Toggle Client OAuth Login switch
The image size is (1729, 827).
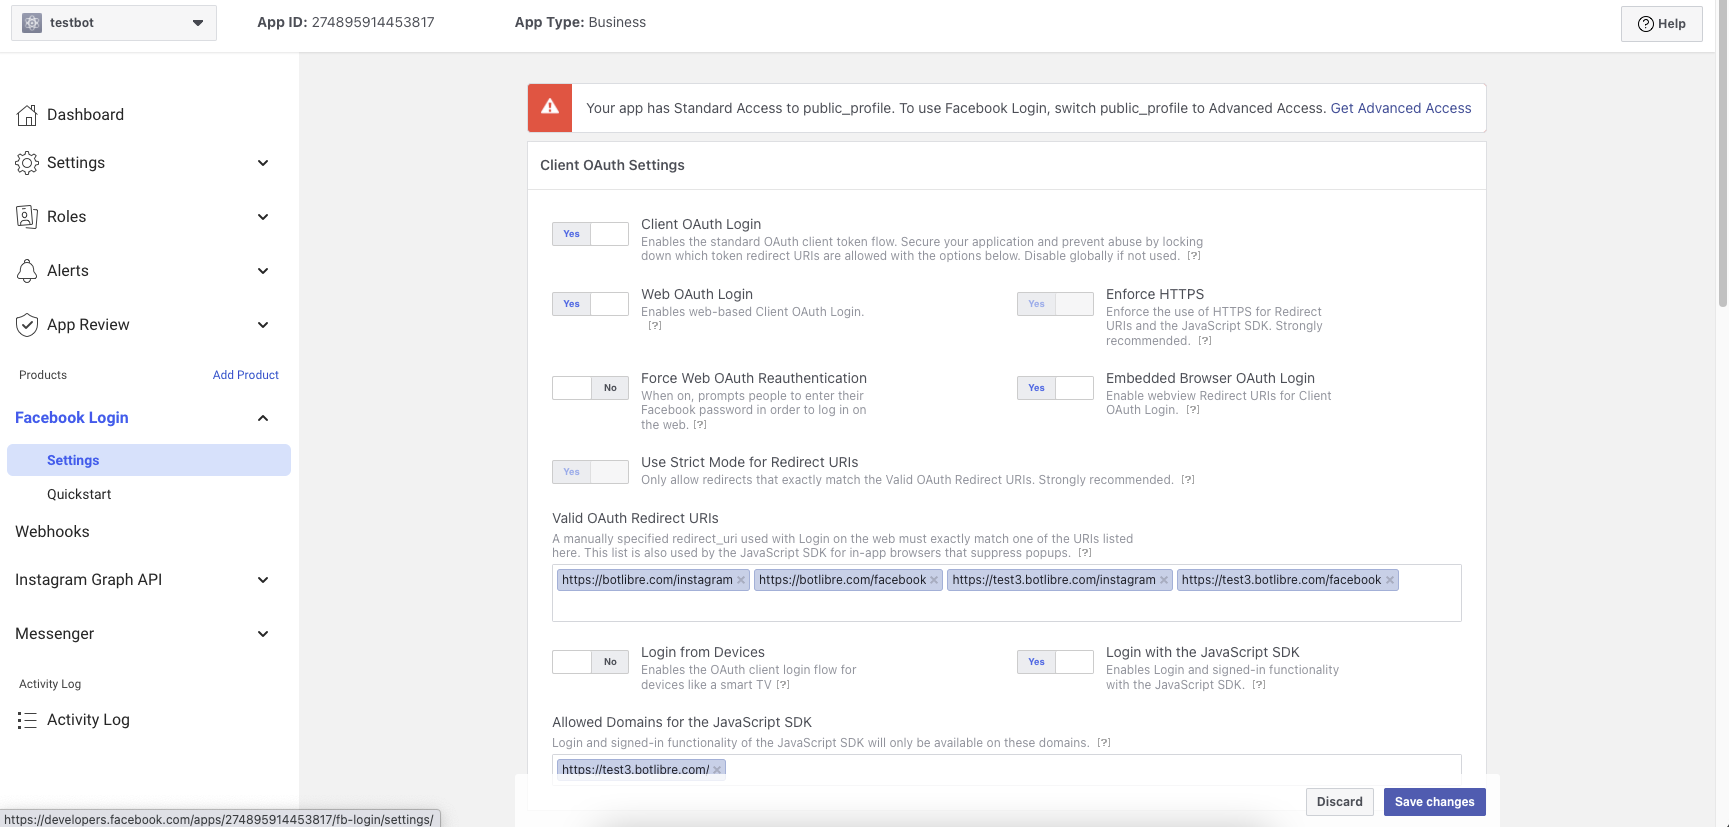pos(590,234)
